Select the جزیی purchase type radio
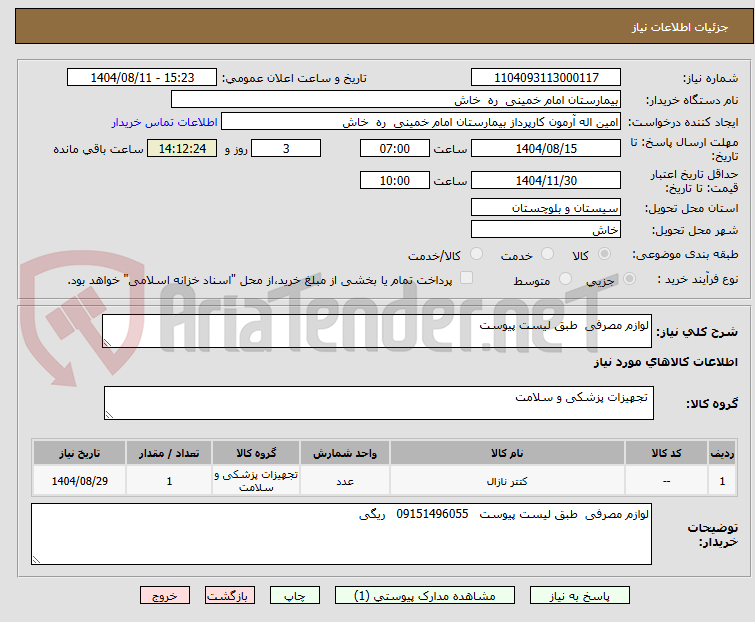Image resolution: width=755 pixels, height=622 pixels. [x=629, y=279]
